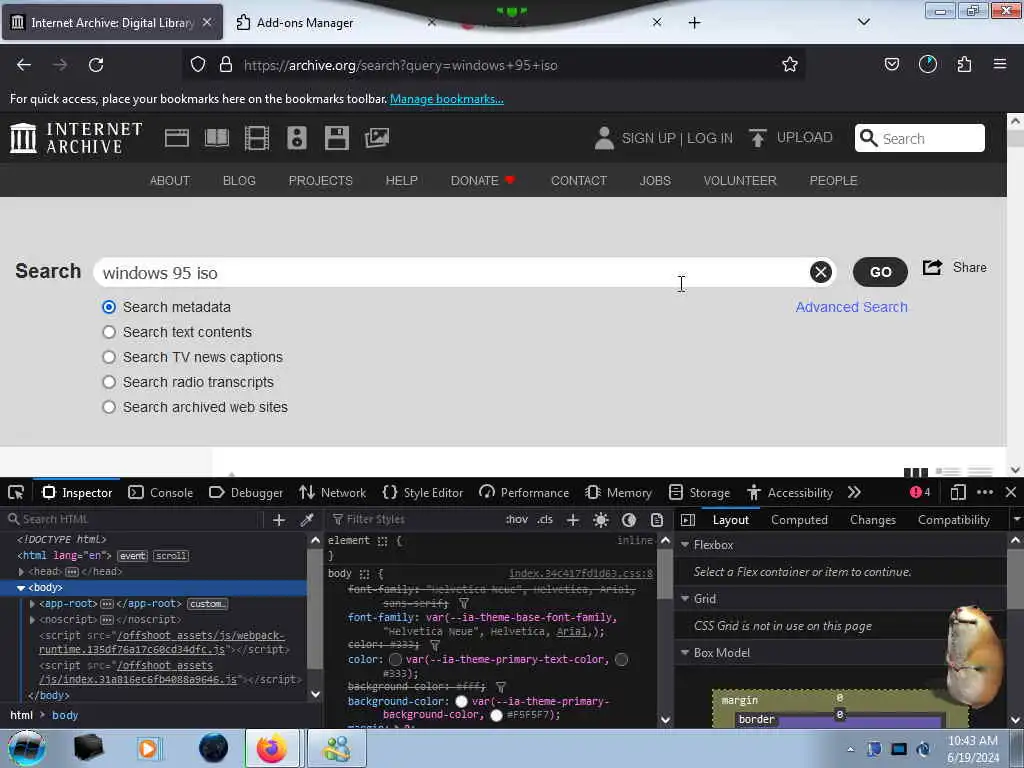Image resolution: width=1024 pixels, height=768 pixels.
Task: Open the Internet Archive web (Wayback) icon
Action: 176,138
